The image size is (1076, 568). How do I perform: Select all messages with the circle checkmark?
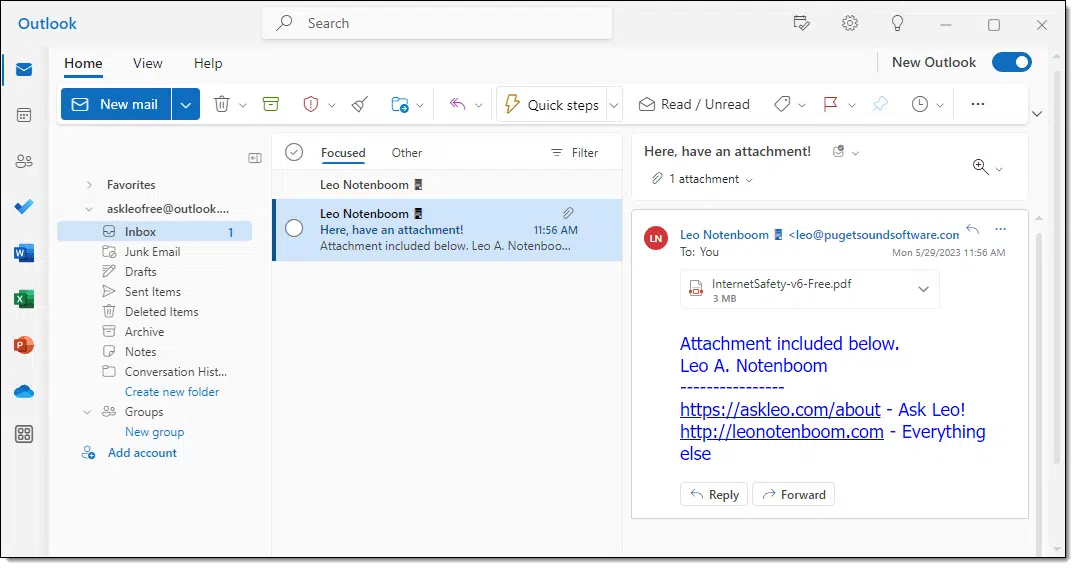(294, 152)
